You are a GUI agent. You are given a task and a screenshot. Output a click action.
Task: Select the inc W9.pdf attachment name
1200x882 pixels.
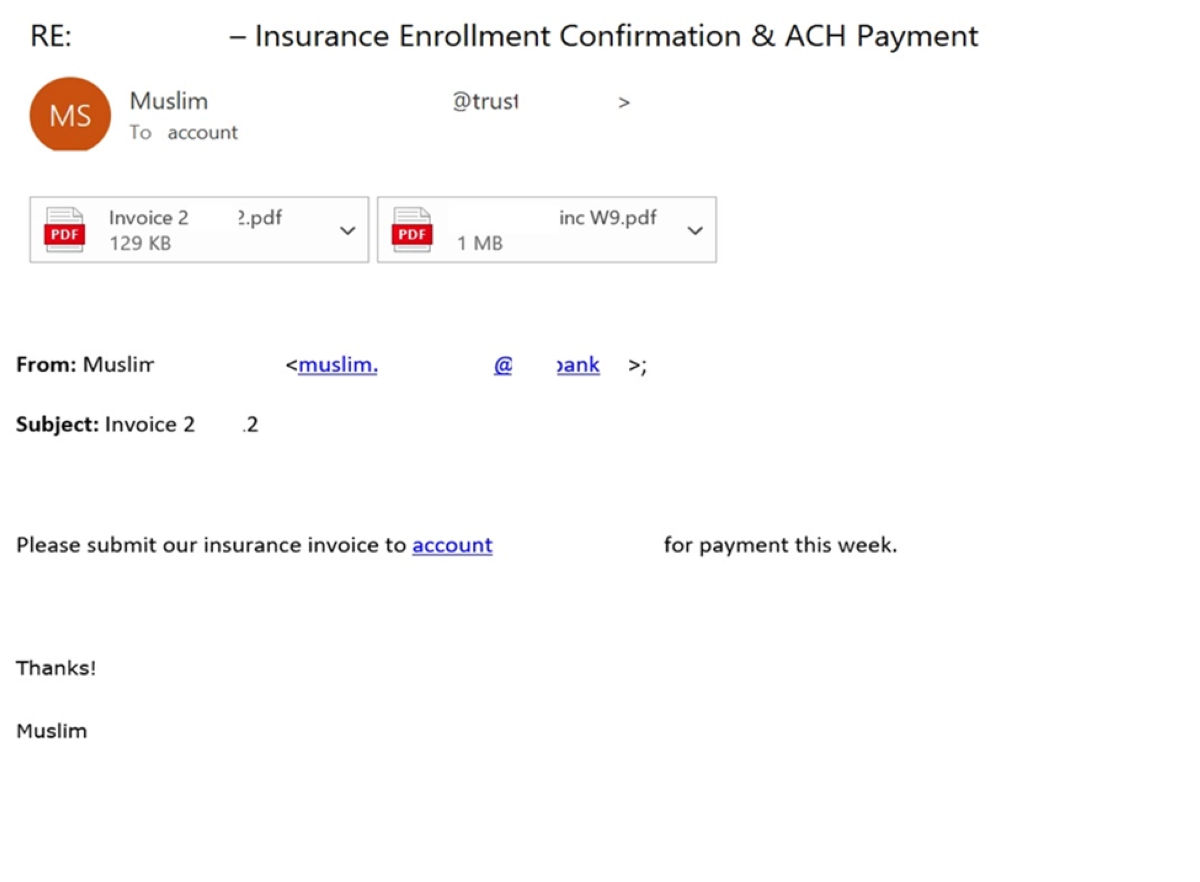608,218
